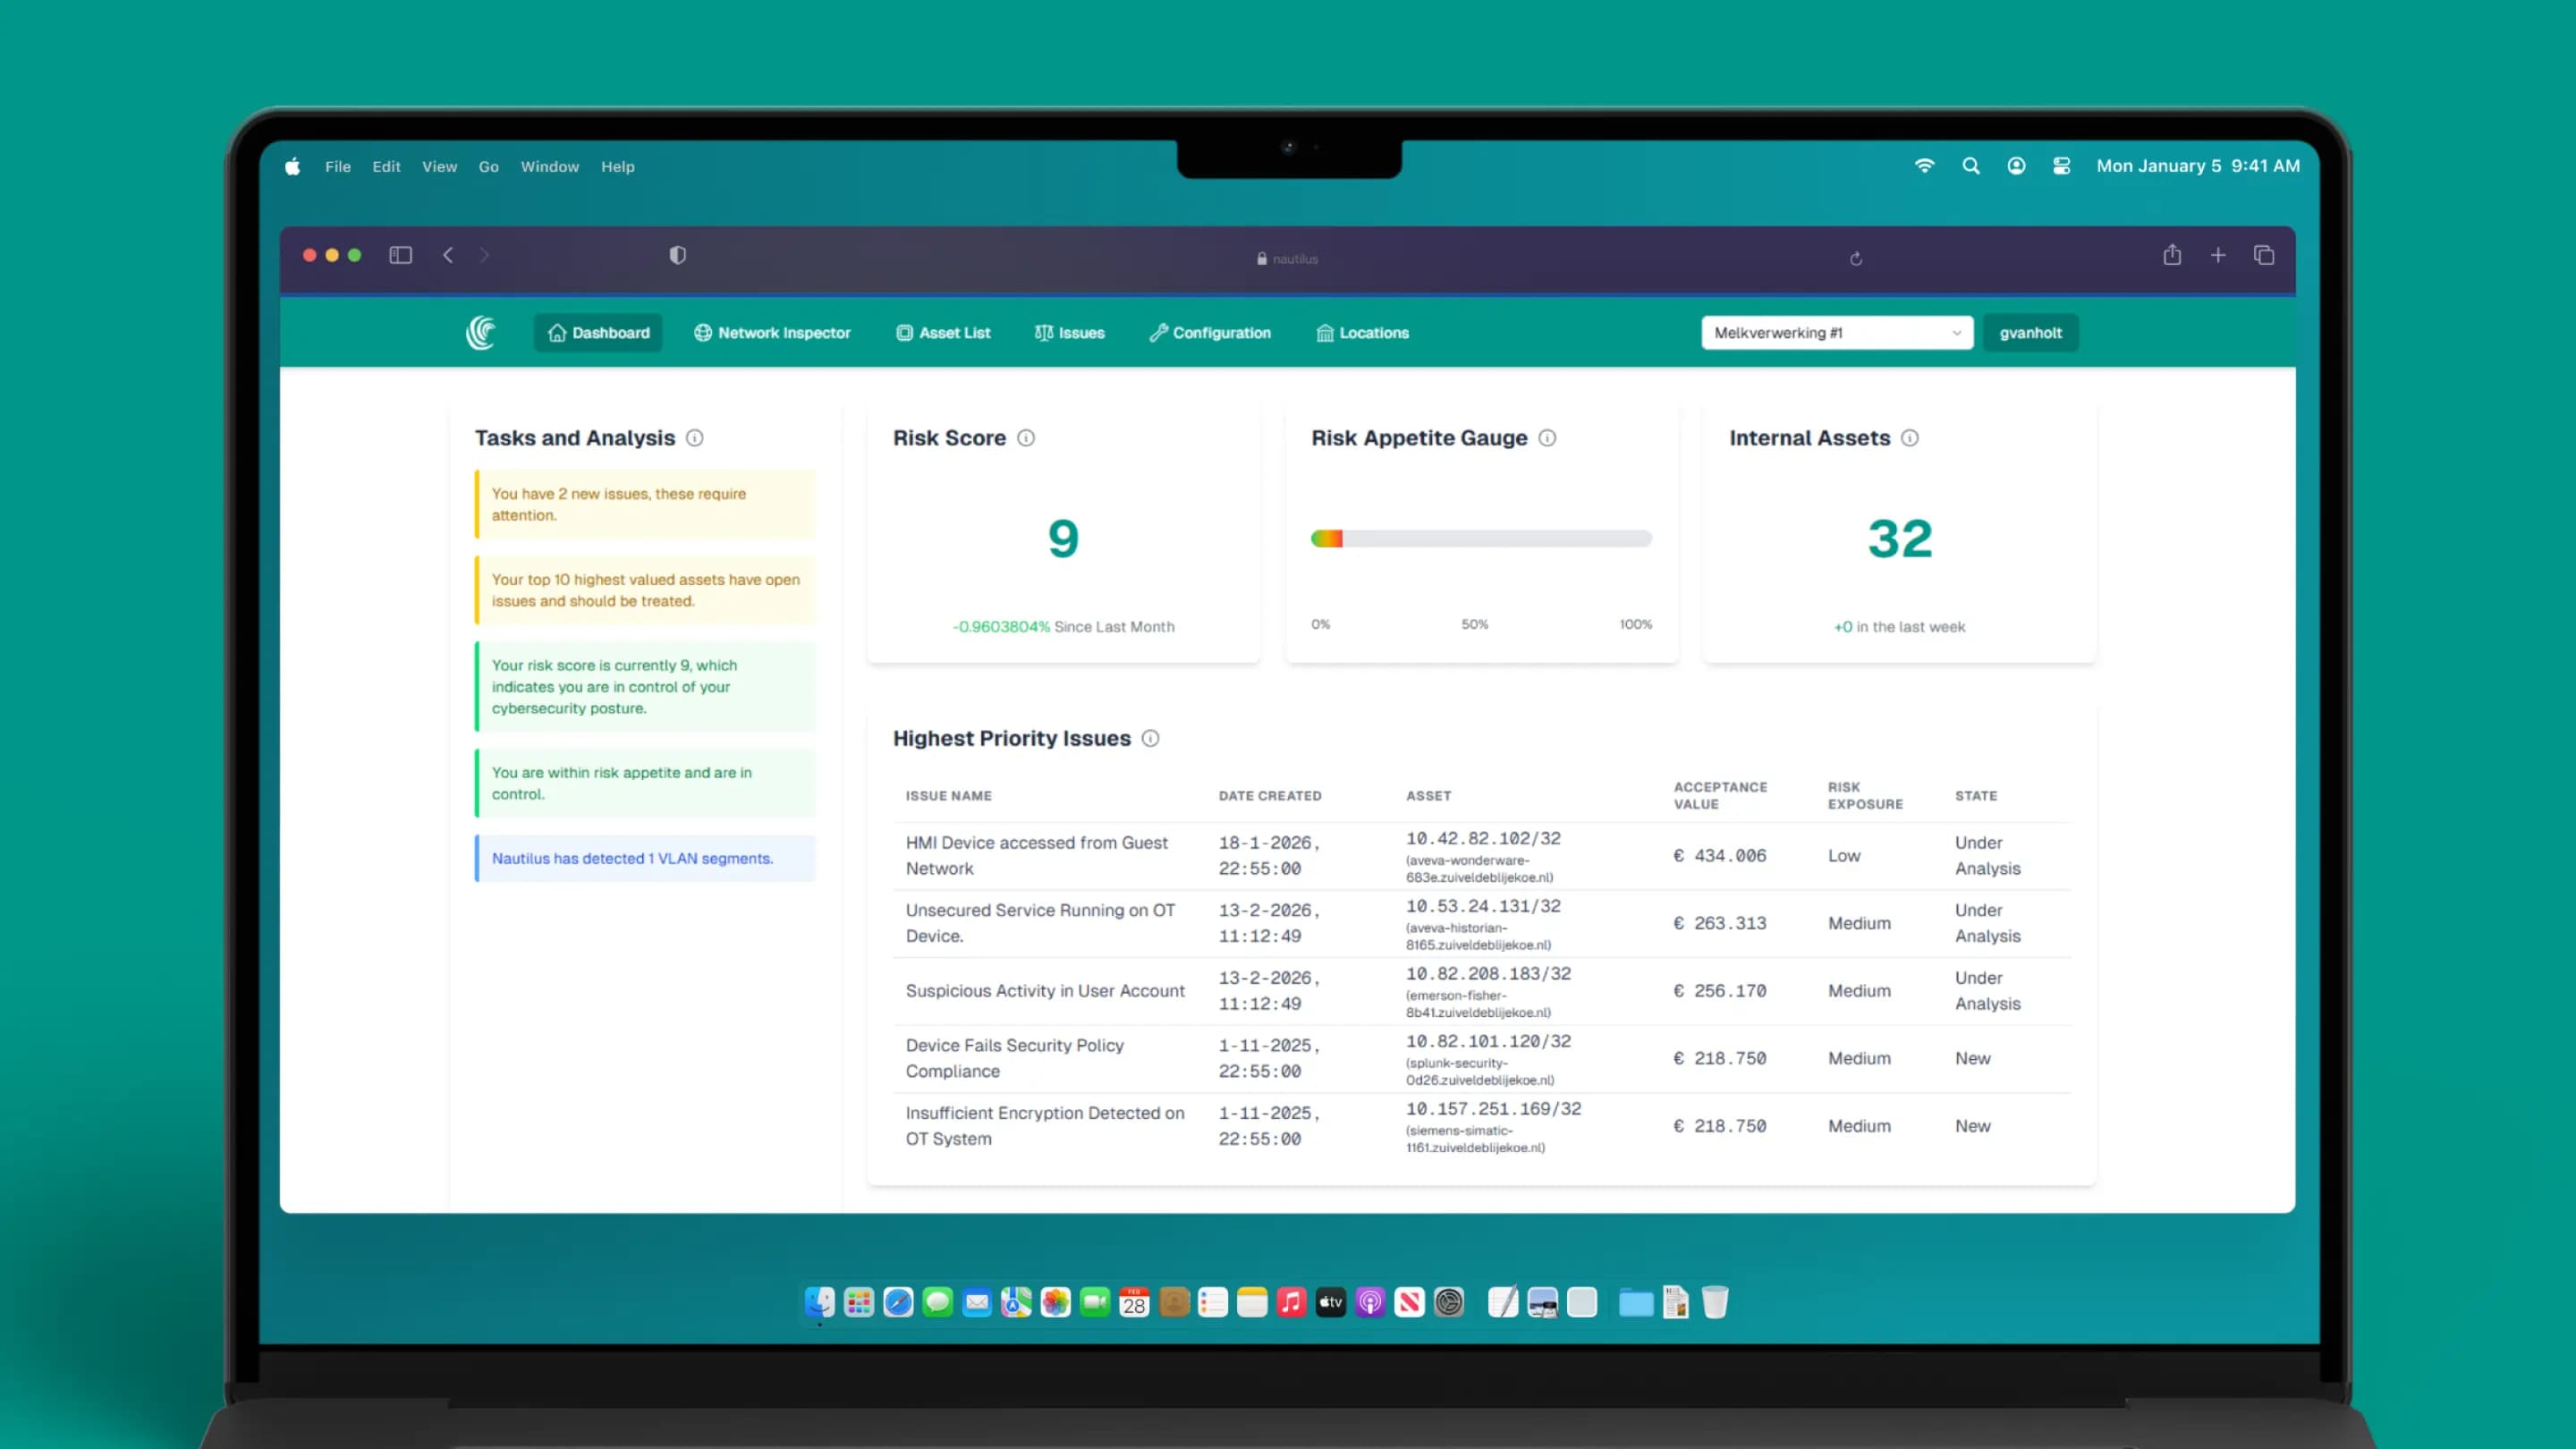Open the VLAN segments detected notice
The width and height of the screenshot is (2576, 1449).
646,858
